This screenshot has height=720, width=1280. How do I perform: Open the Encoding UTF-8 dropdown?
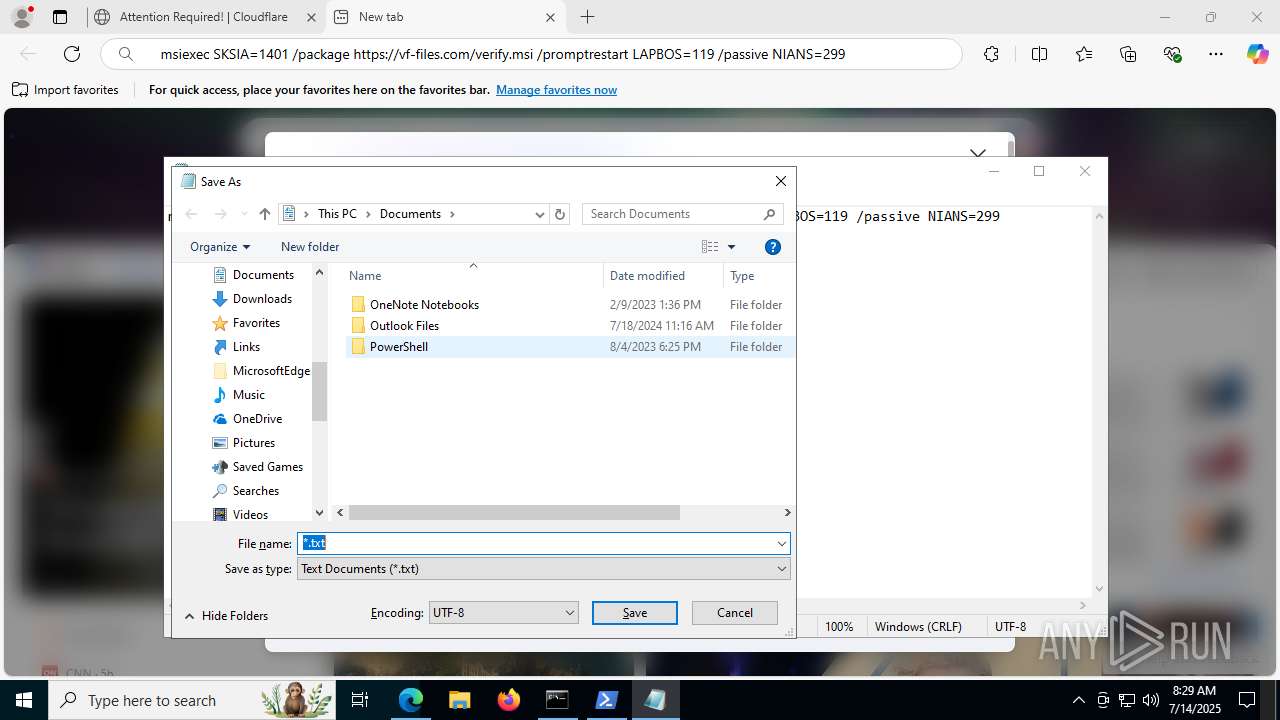[503, 612]
